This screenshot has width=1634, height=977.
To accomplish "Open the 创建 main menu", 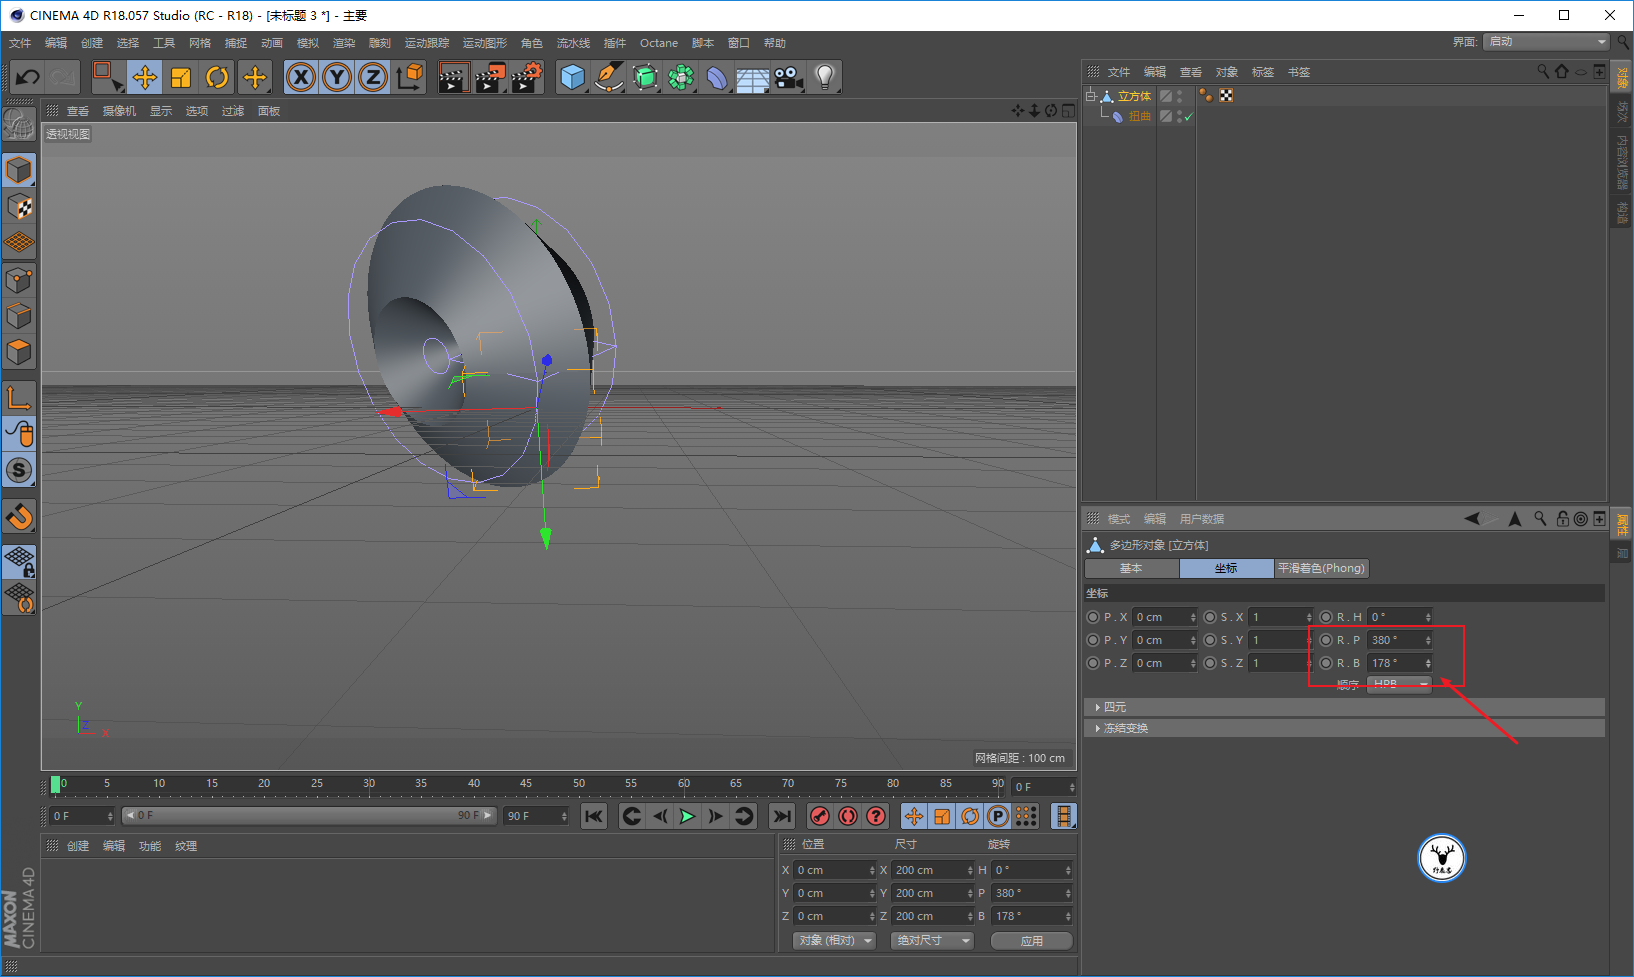I will (x=92, y=43).
